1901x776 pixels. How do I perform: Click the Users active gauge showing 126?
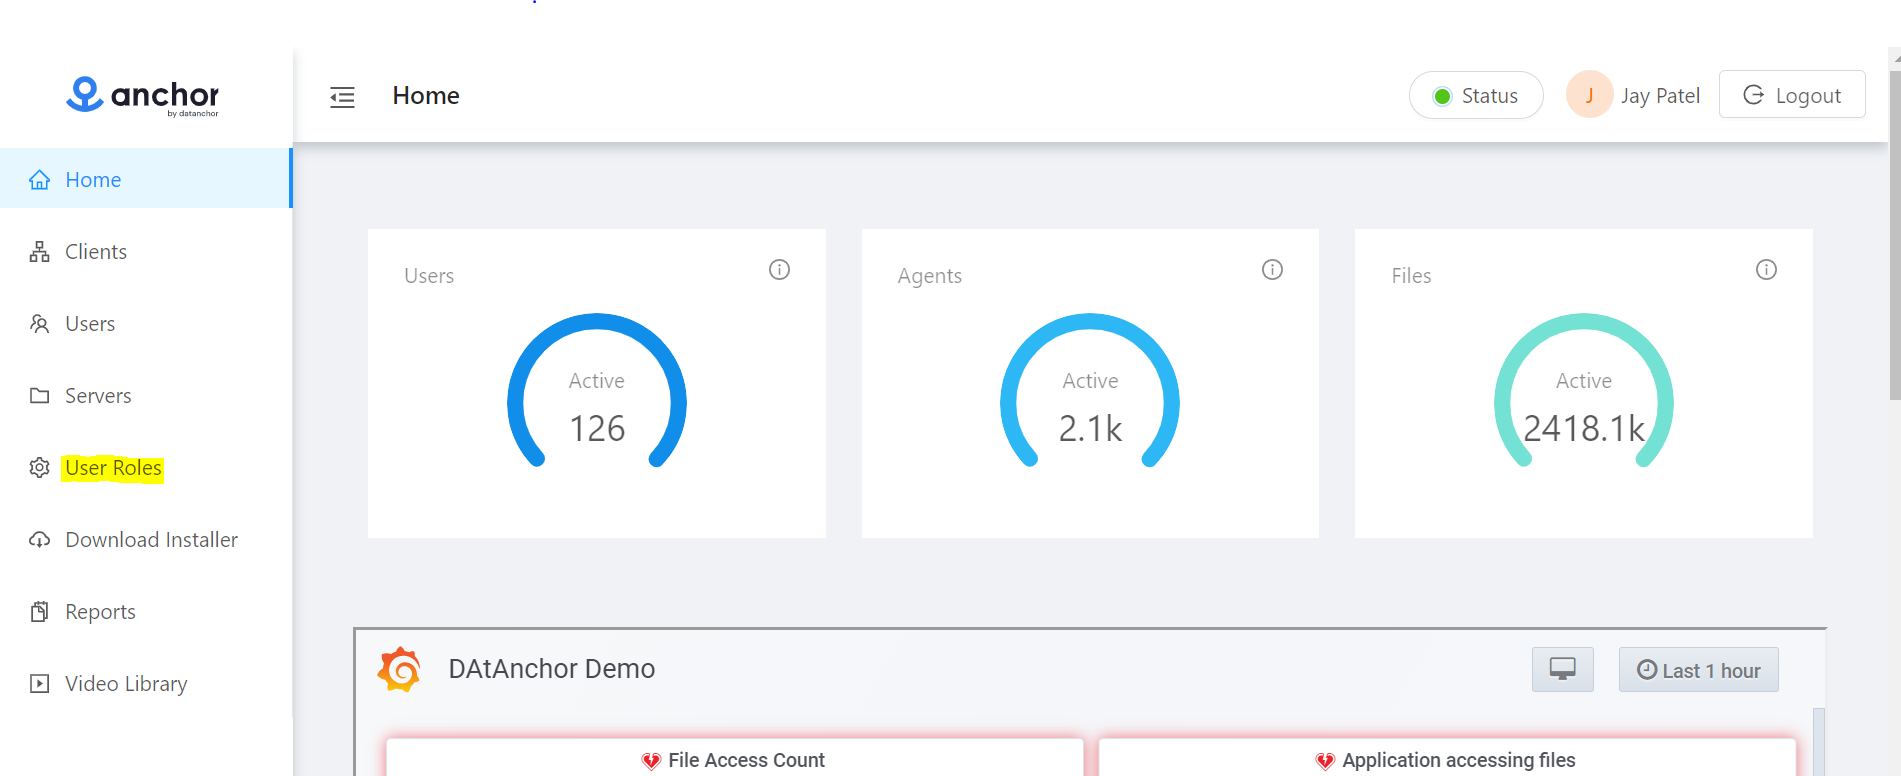click(x=597, y=392)
